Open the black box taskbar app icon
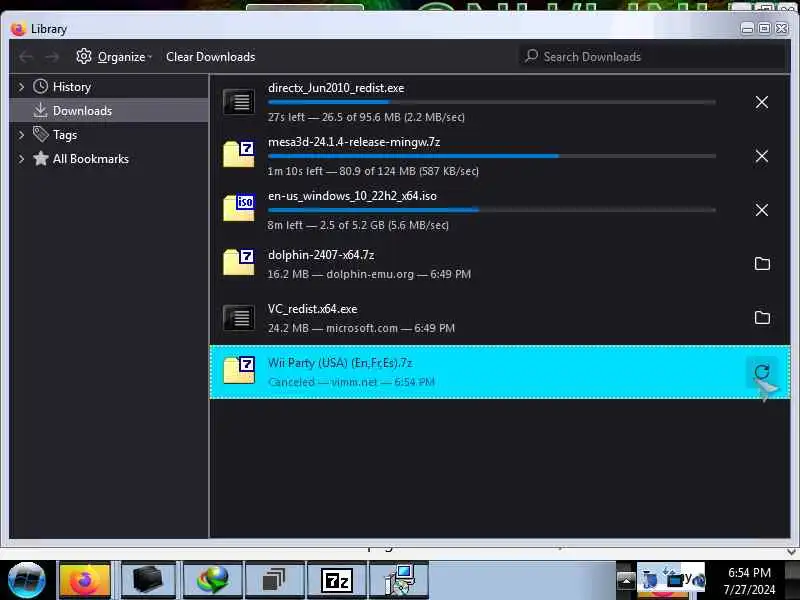Screen dimensions: 800x600 pos(147,580)
